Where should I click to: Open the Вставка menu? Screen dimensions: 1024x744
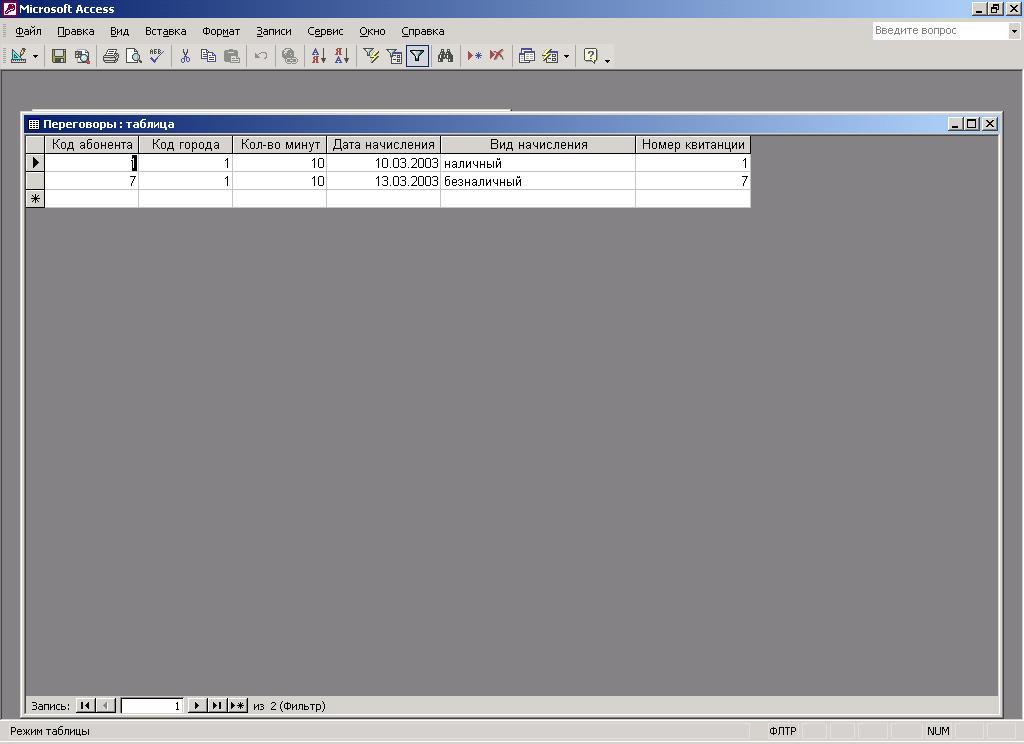click(165, 31)
